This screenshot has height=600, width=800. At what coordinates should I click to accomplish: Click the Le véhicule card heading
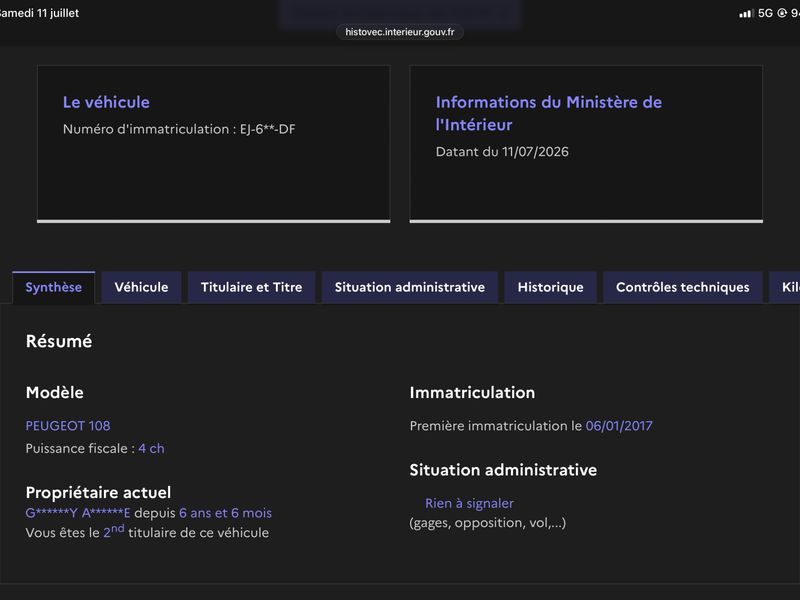click(106, 102)
